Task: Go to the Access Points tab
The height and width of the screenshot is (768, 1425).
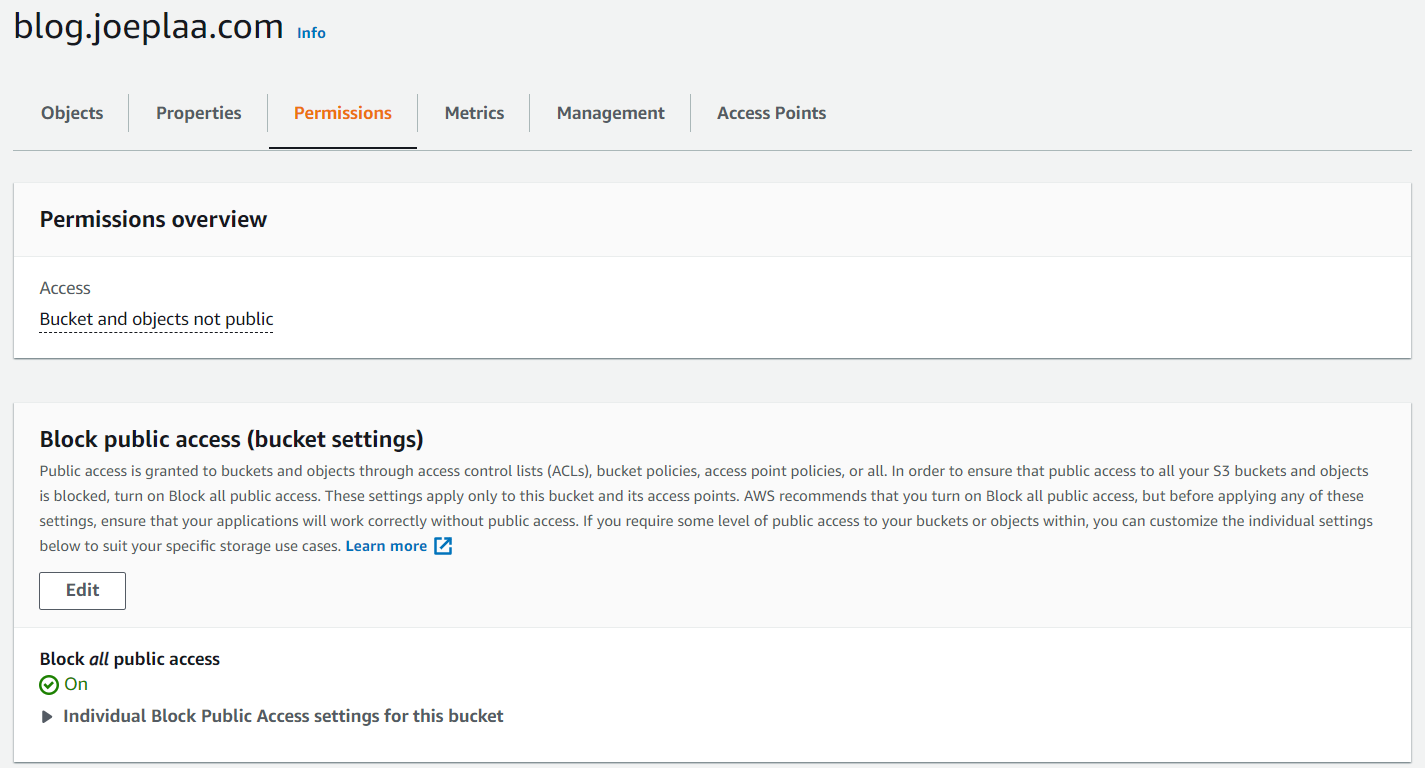Action: point(772,113)
